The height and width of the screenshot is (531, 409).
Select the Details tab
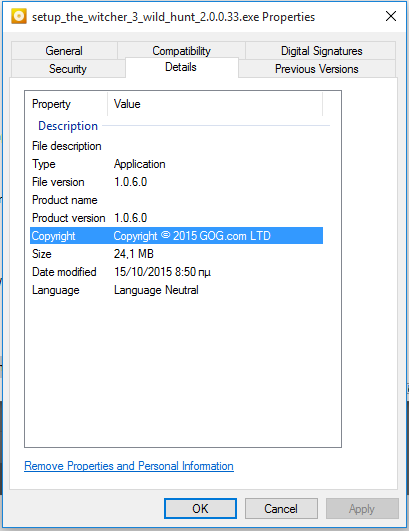(x=181, y=67)
